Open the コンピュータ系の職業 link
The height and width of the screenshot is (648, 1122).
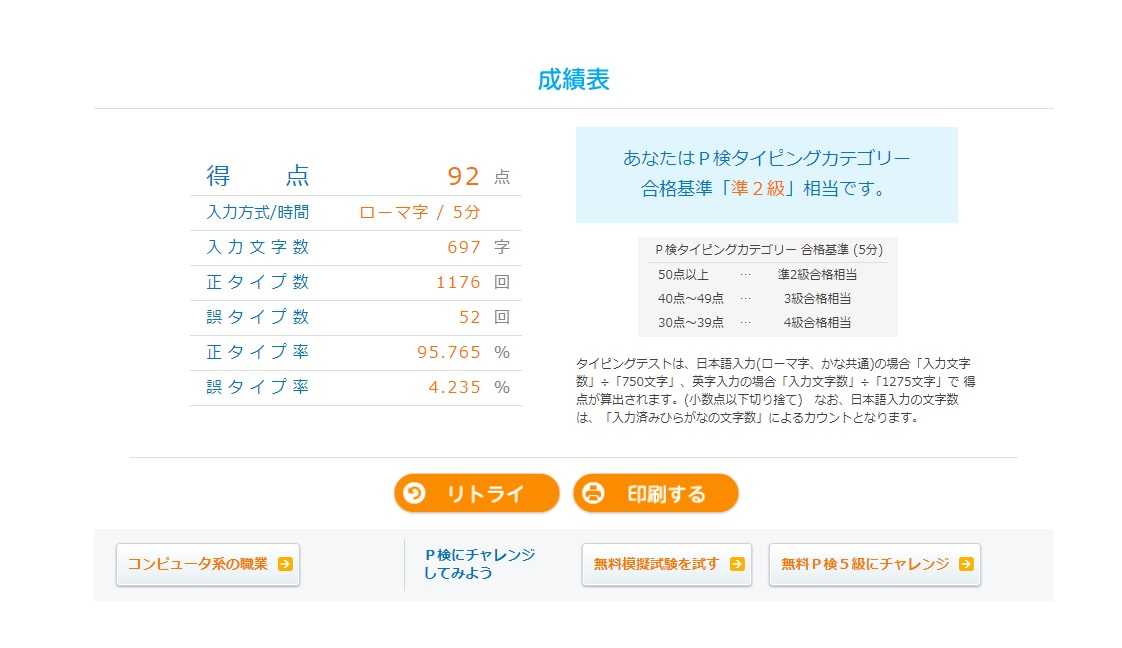coord(208,564)
